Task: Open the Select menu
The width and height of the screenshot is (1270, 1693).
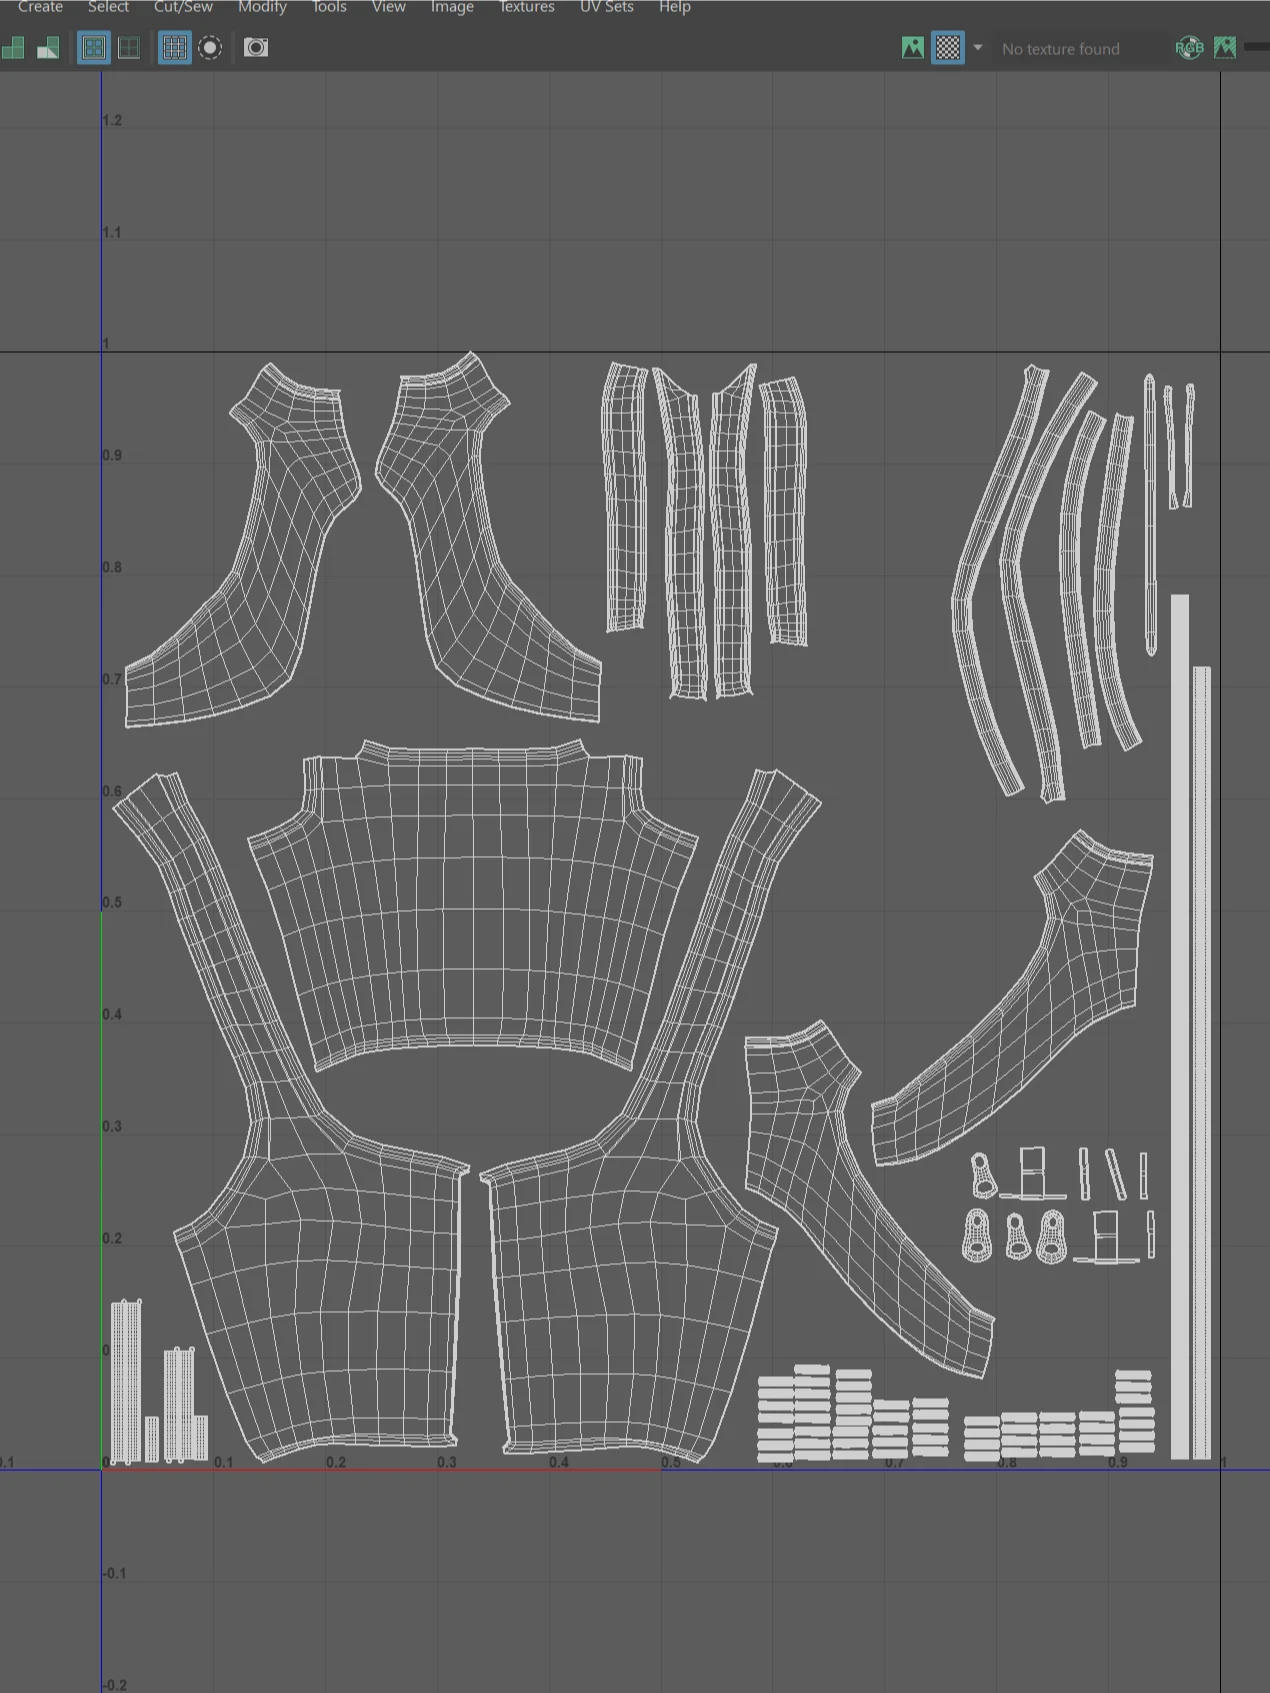Action: coord(108,7)
